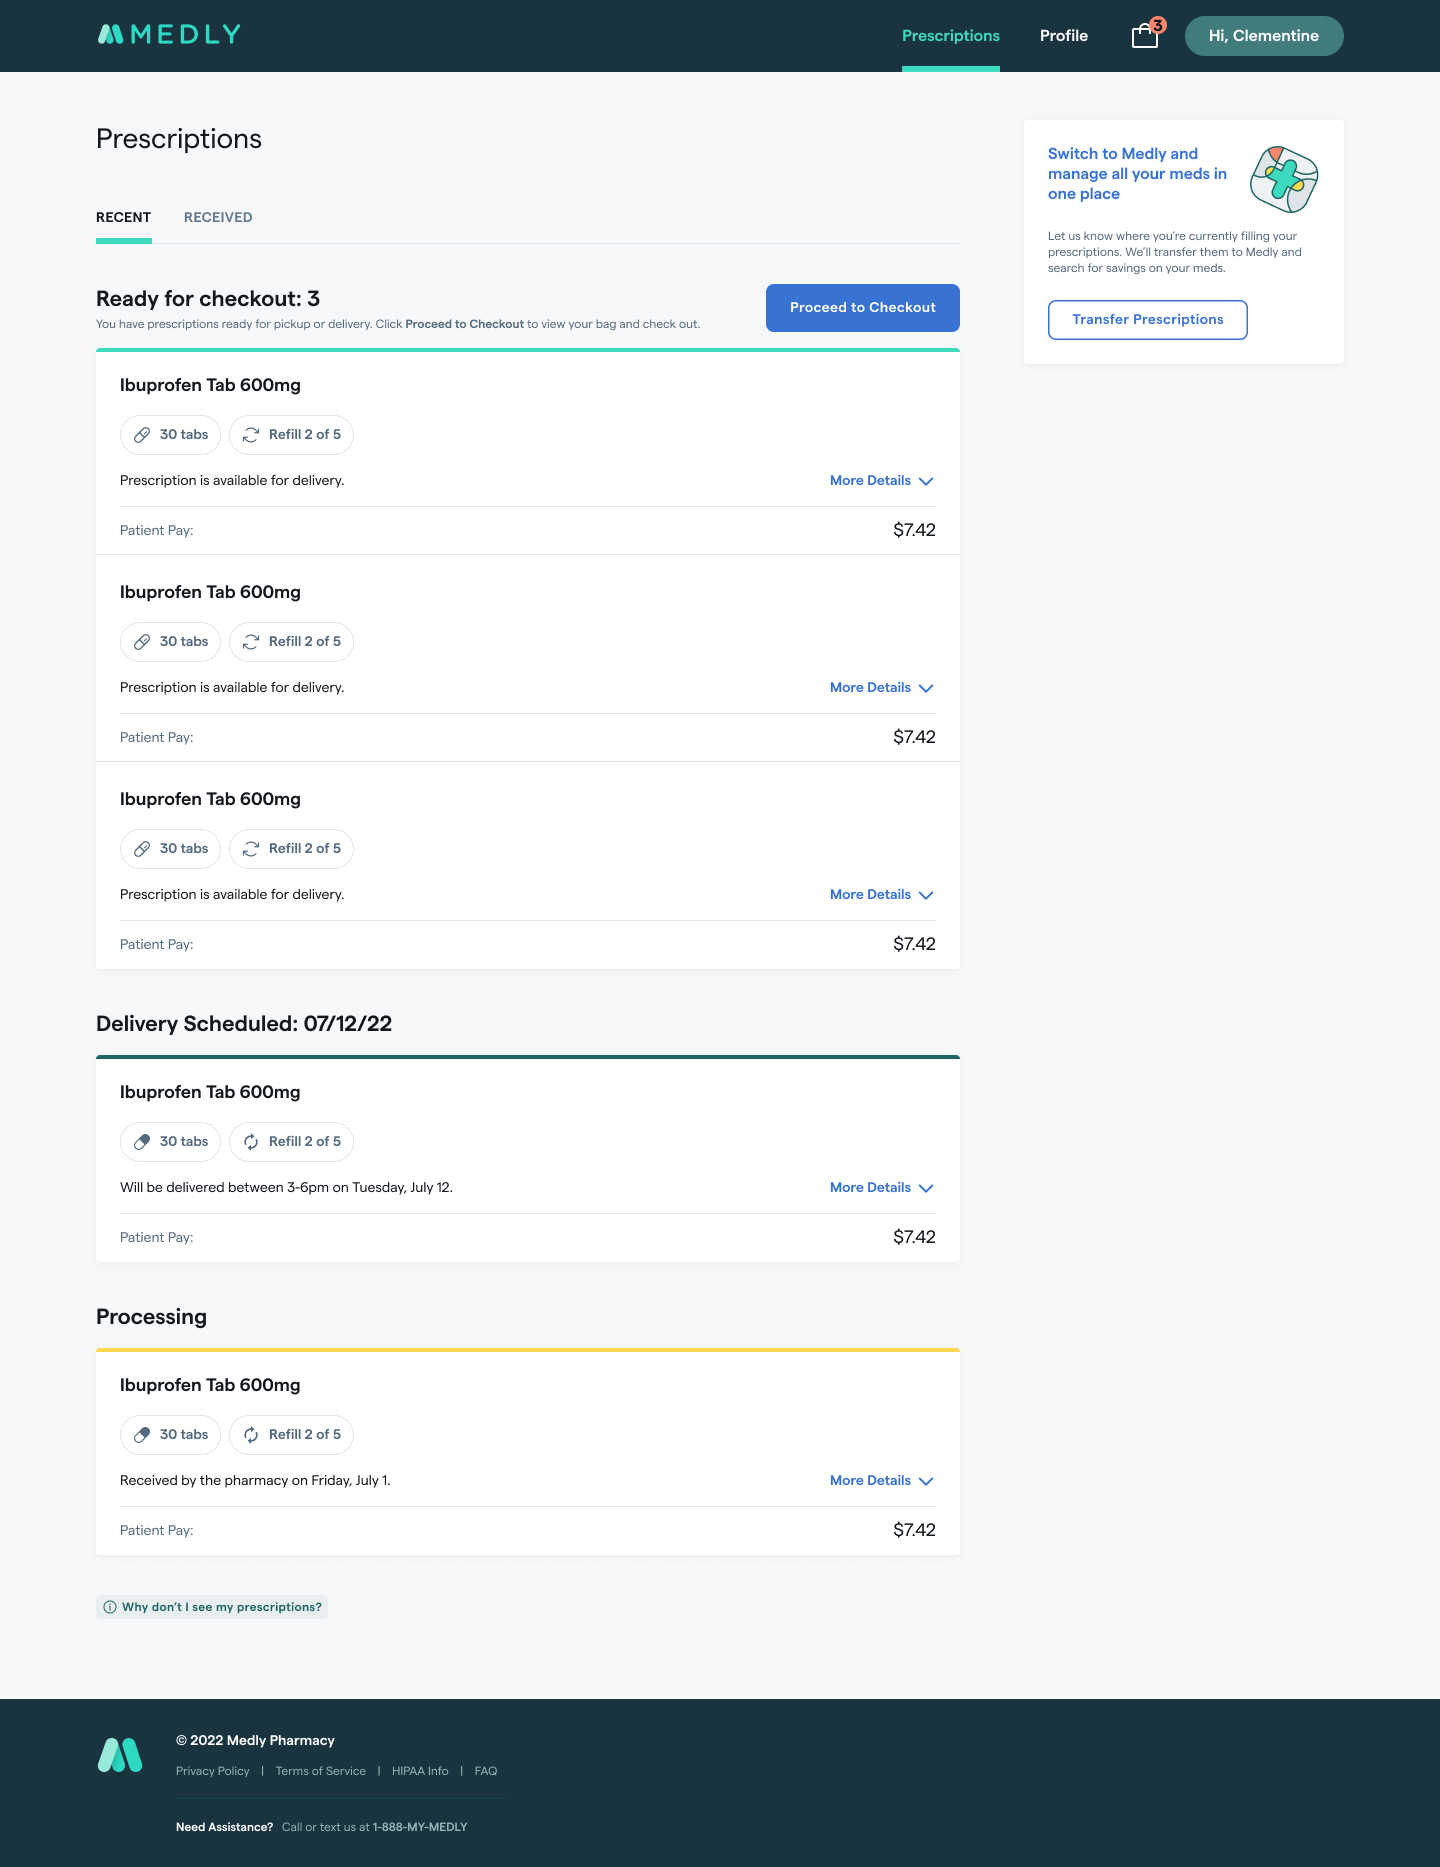Open the HIPAA Info footer link
This screenshot has width=1440, height=1867.
coord(420,1771)
